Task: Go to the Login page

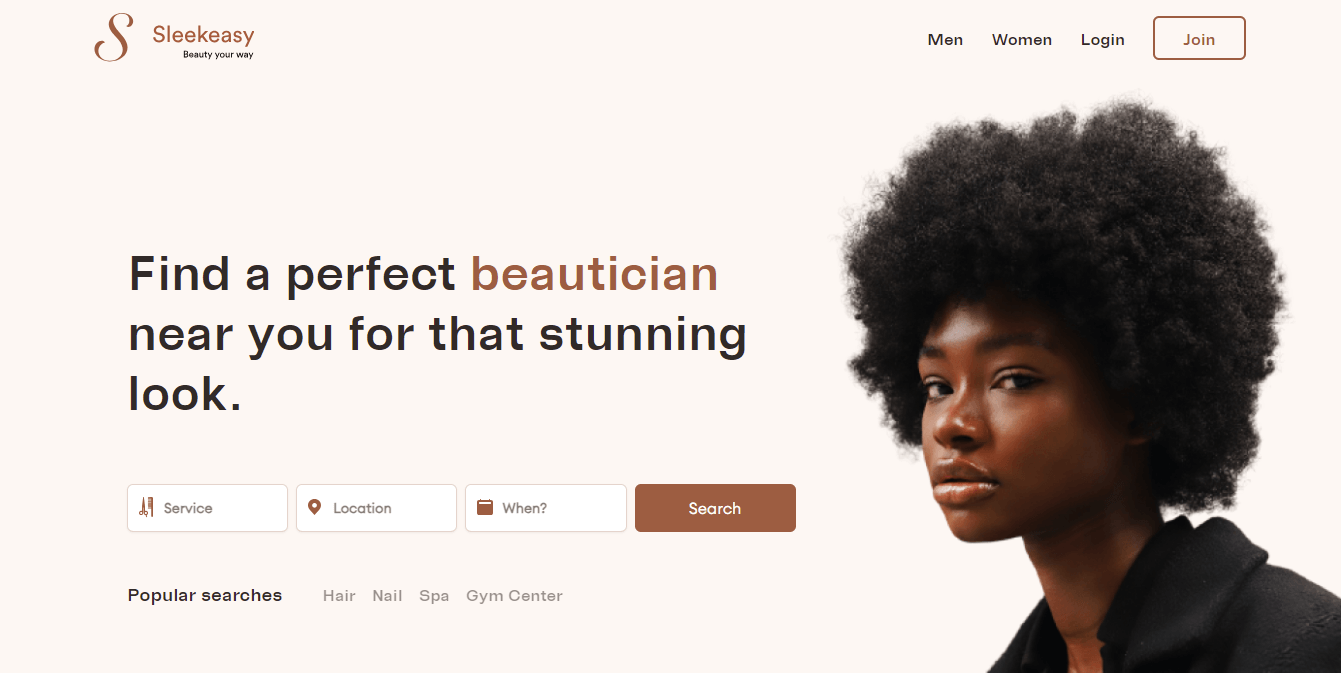Action: (1102, 40)
